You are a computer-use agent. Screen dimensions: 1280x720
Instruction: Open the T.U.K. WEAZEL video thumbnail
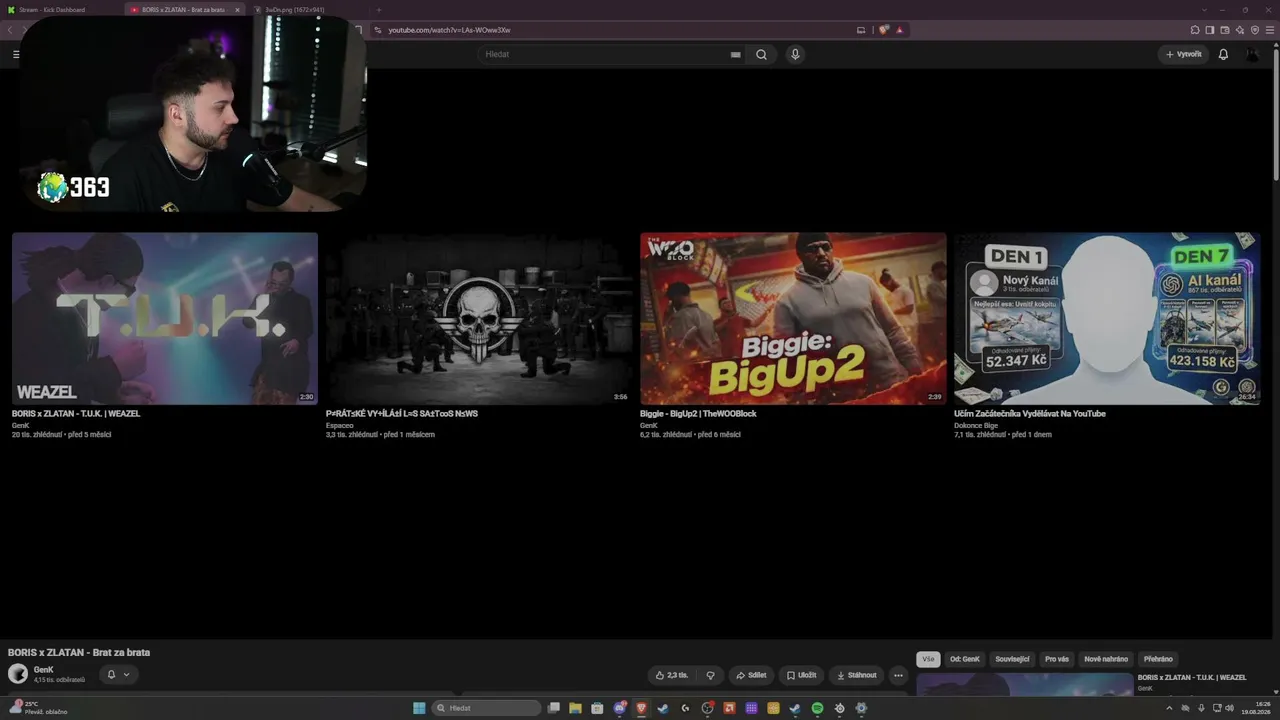165,318
